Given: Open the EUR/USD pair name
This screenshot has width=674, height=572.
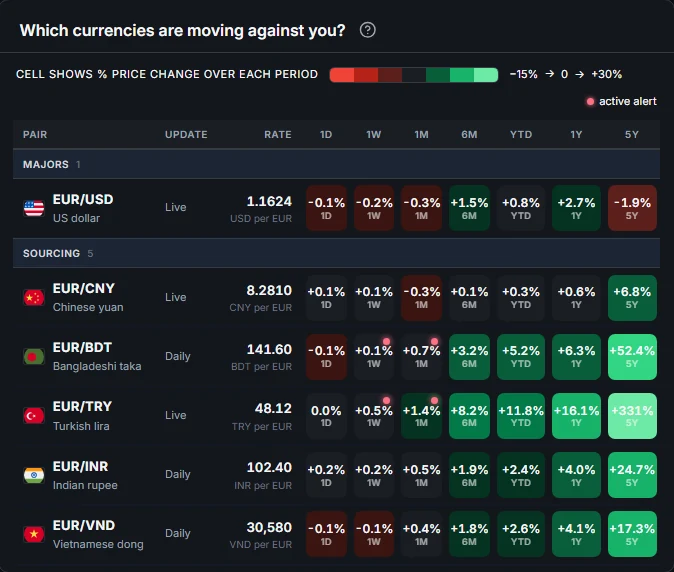Looking at the screenshot, I should 83,199.
